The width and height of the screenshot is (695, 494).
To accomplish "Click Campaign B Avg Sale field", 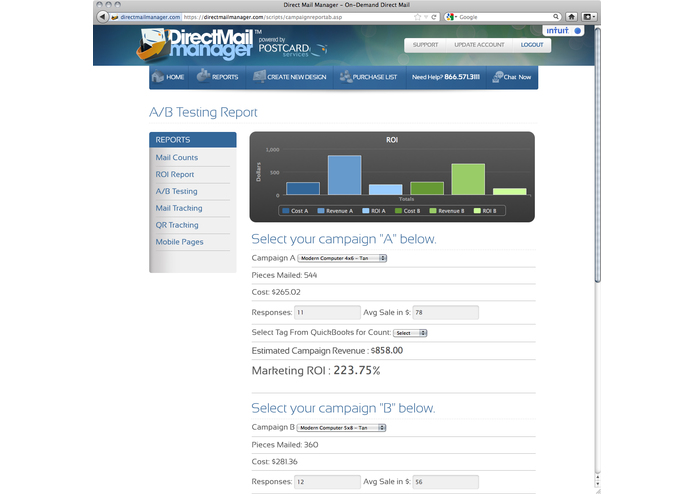I will click(445, 482).
